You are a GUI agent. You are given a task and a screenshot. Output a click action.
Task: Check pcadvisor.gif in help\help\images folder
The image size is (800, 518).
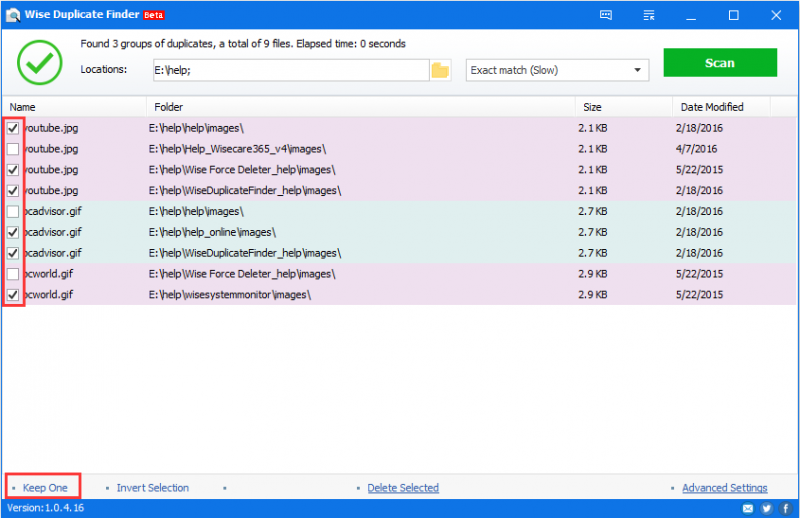[x=13, y=211]
